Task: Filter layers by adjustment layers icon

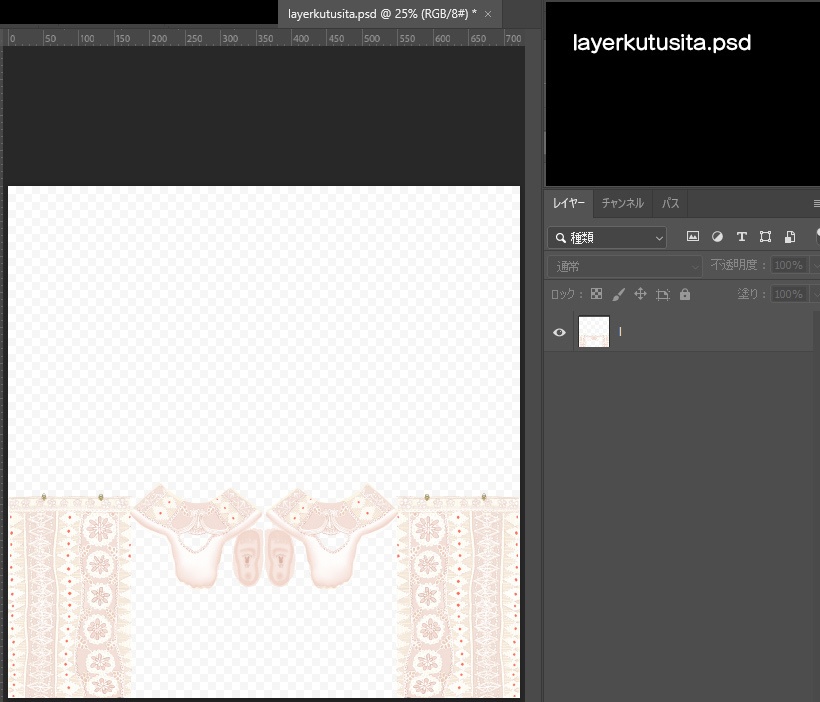Action: 718,236
